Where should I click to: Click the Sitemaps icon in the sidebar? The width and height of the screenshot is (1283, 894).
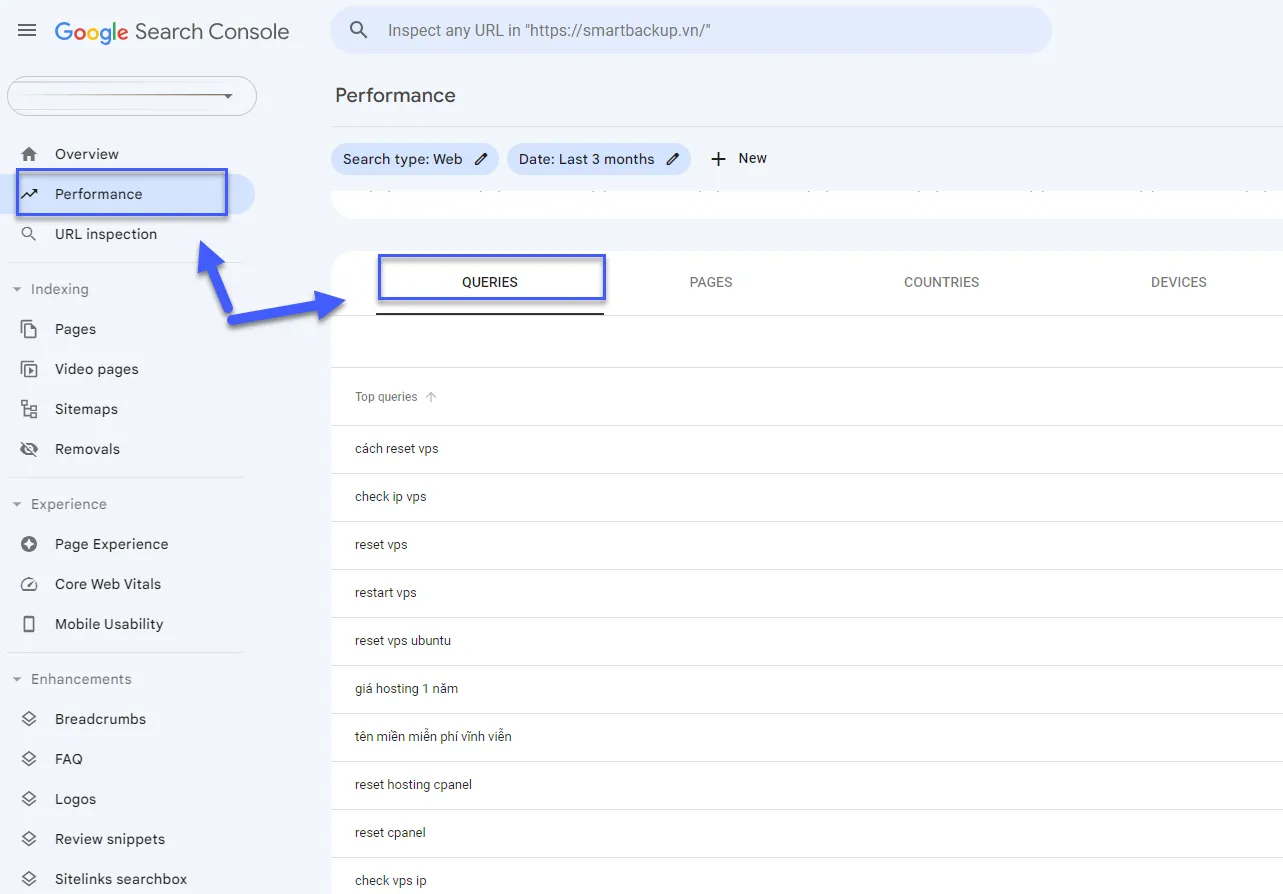(29, 408)
